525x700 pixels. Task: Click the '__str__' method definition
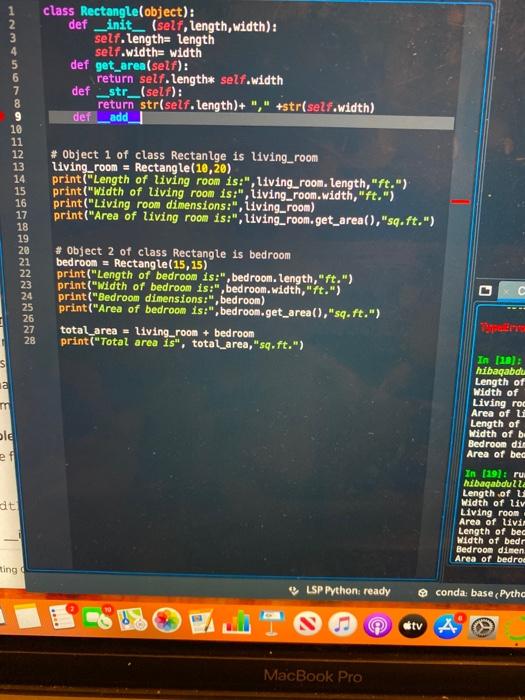(127, 92)
